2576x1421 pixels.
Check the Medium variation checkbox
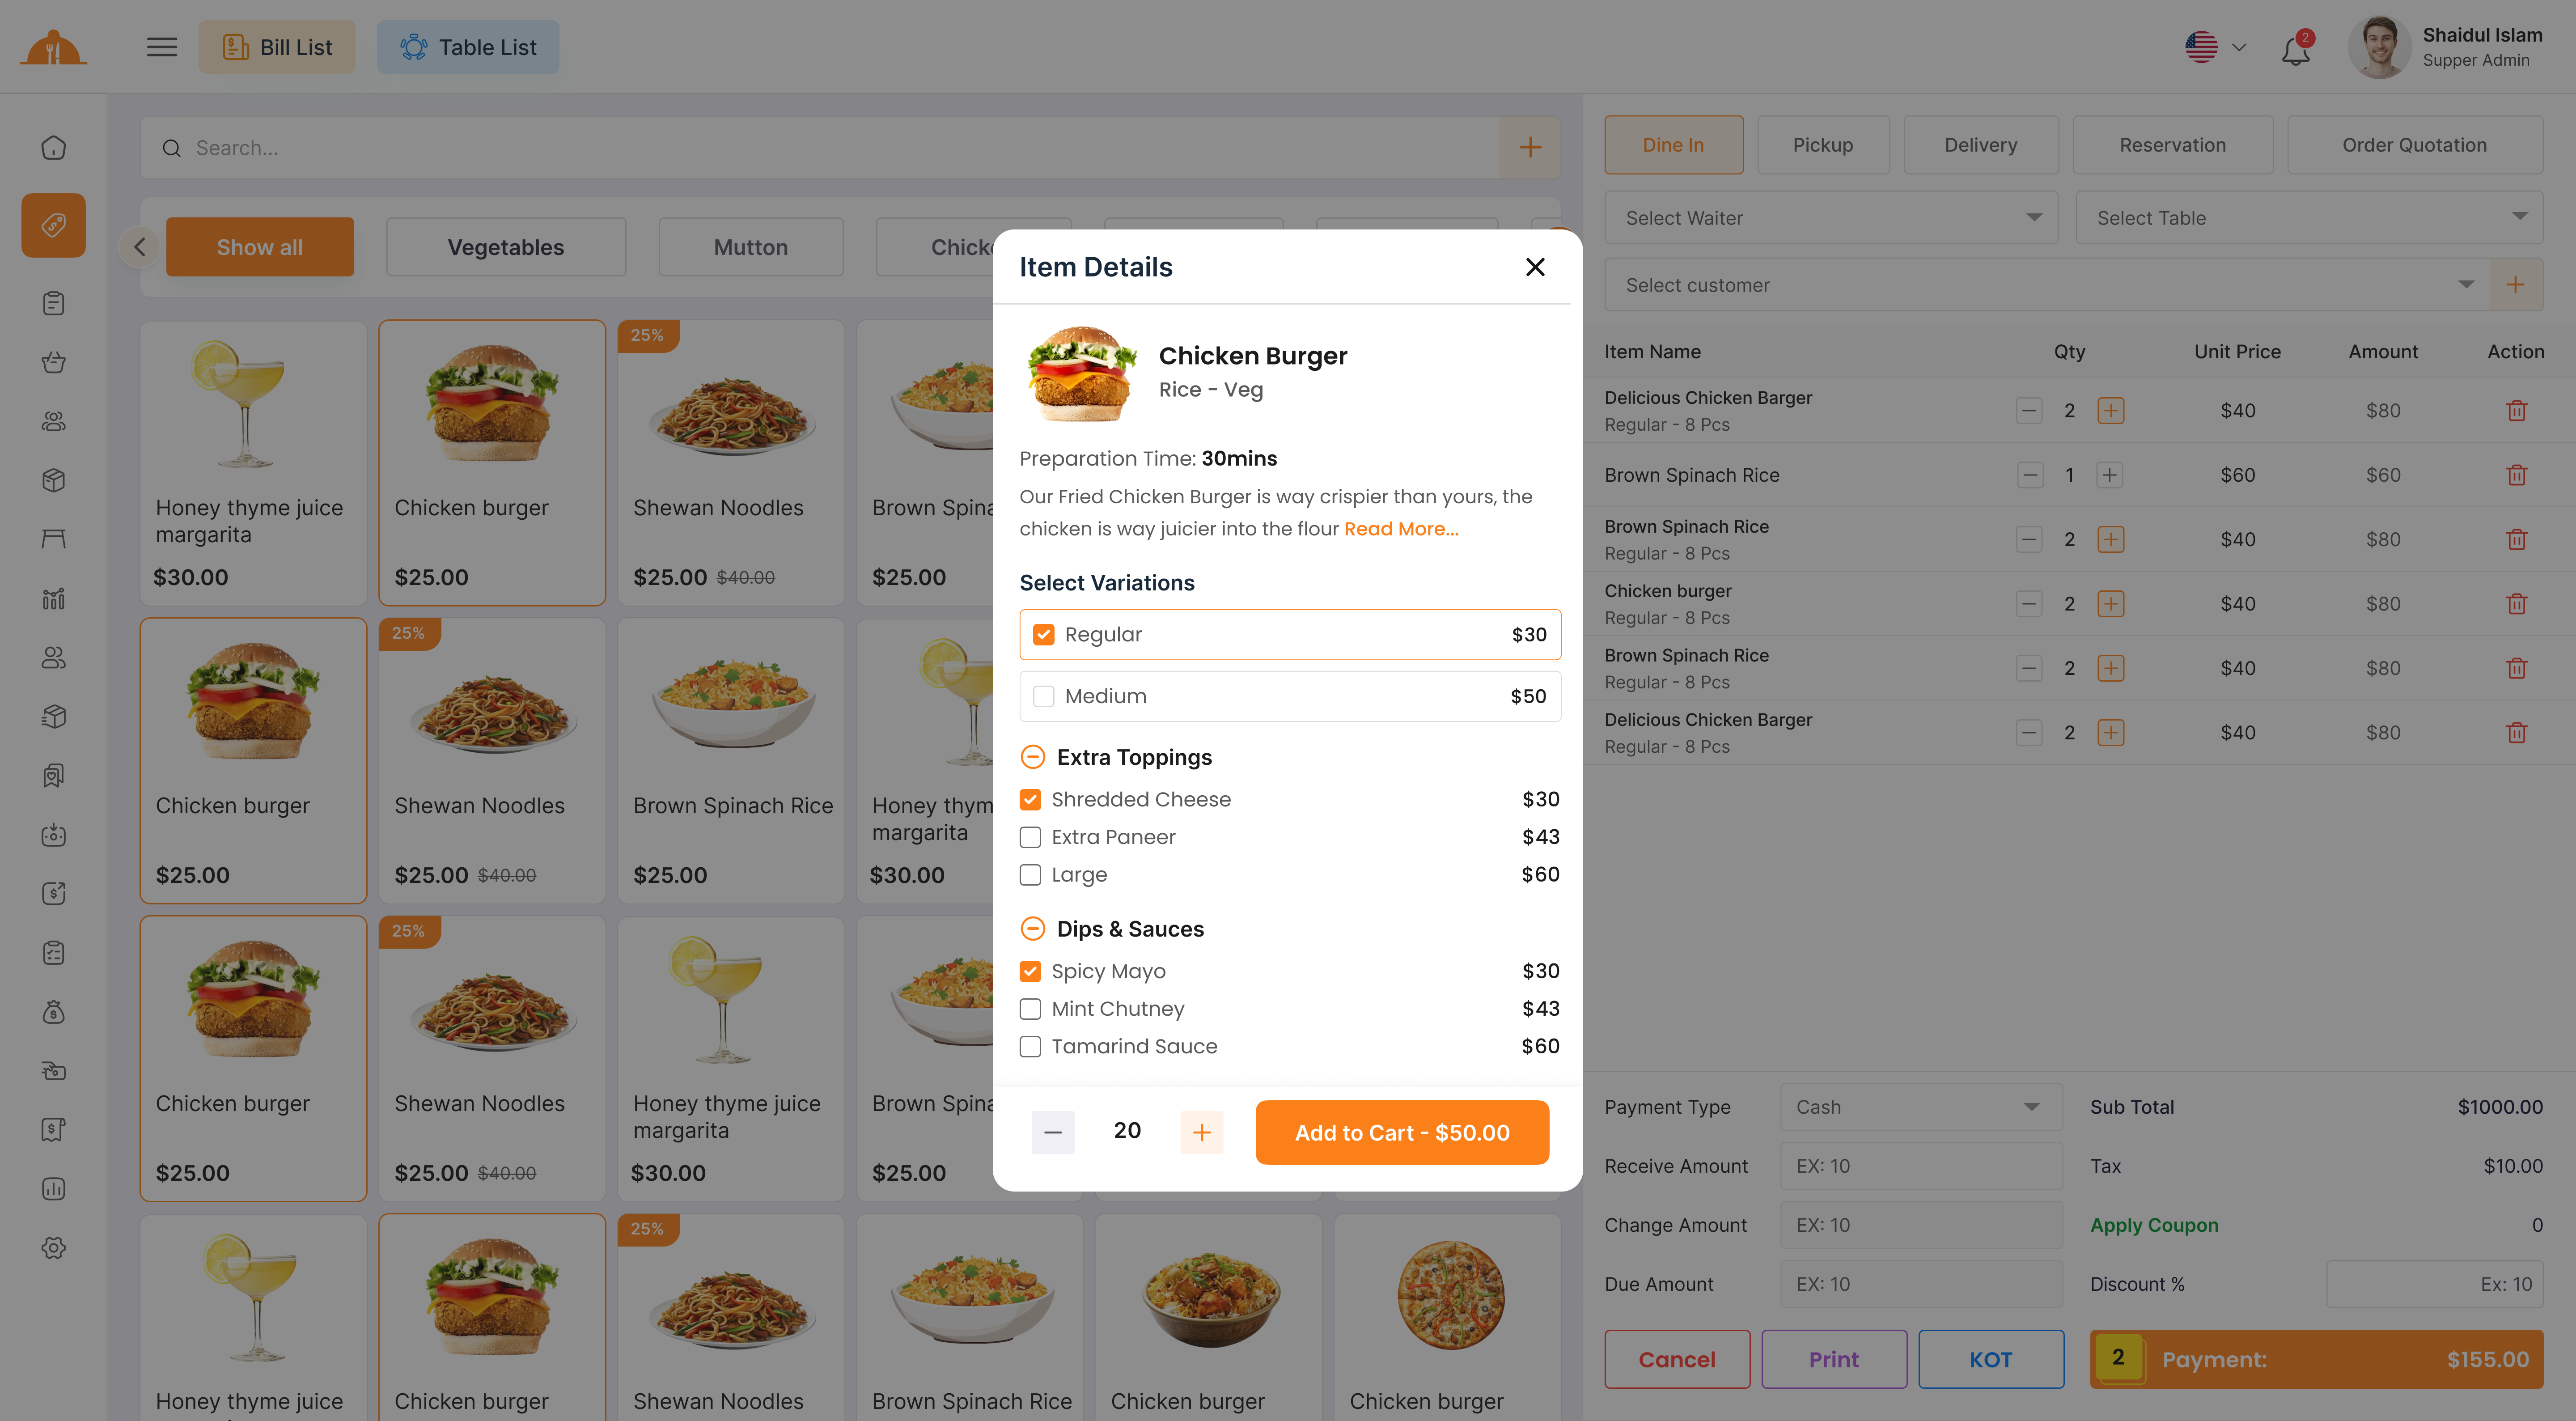(x=1043, y=696)
